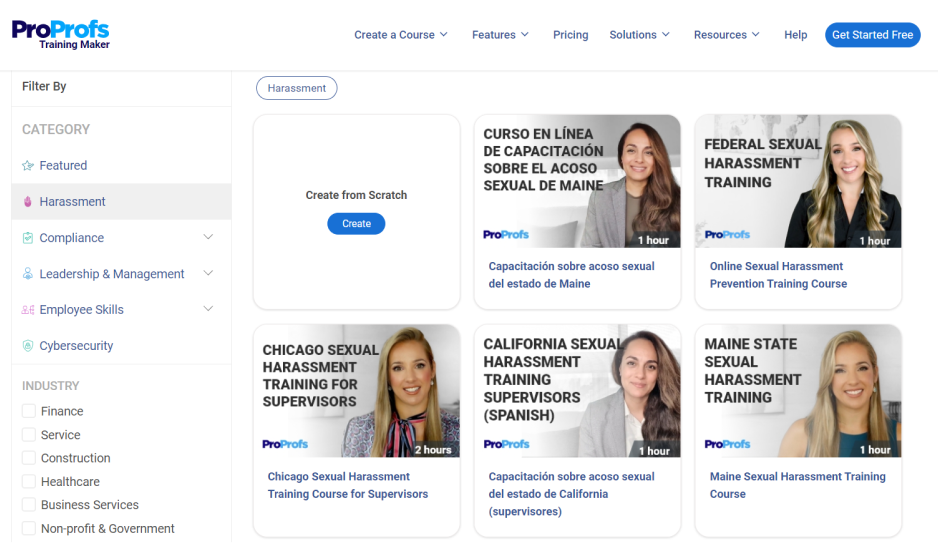Open Maine Sexual Harassment Training Course link
938x552 pixels.
click(797, 485)
